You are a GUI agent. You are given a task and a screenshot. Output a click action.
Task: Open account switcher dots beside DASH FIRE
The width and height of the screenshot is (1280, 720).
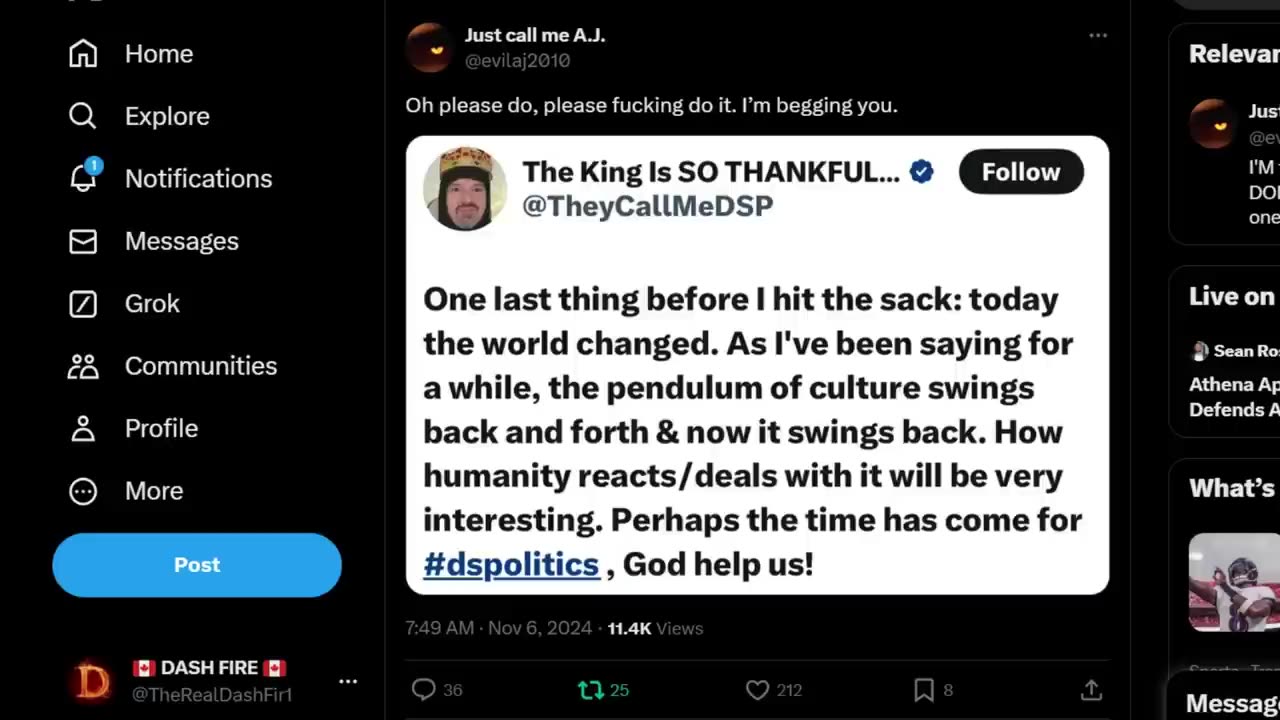point(348,681)
